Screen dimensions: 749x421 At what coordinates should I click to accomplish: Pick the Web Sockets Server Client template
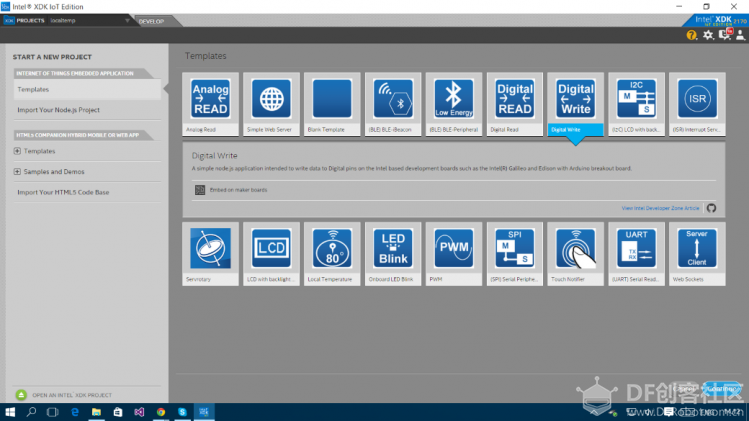[697, 254]
